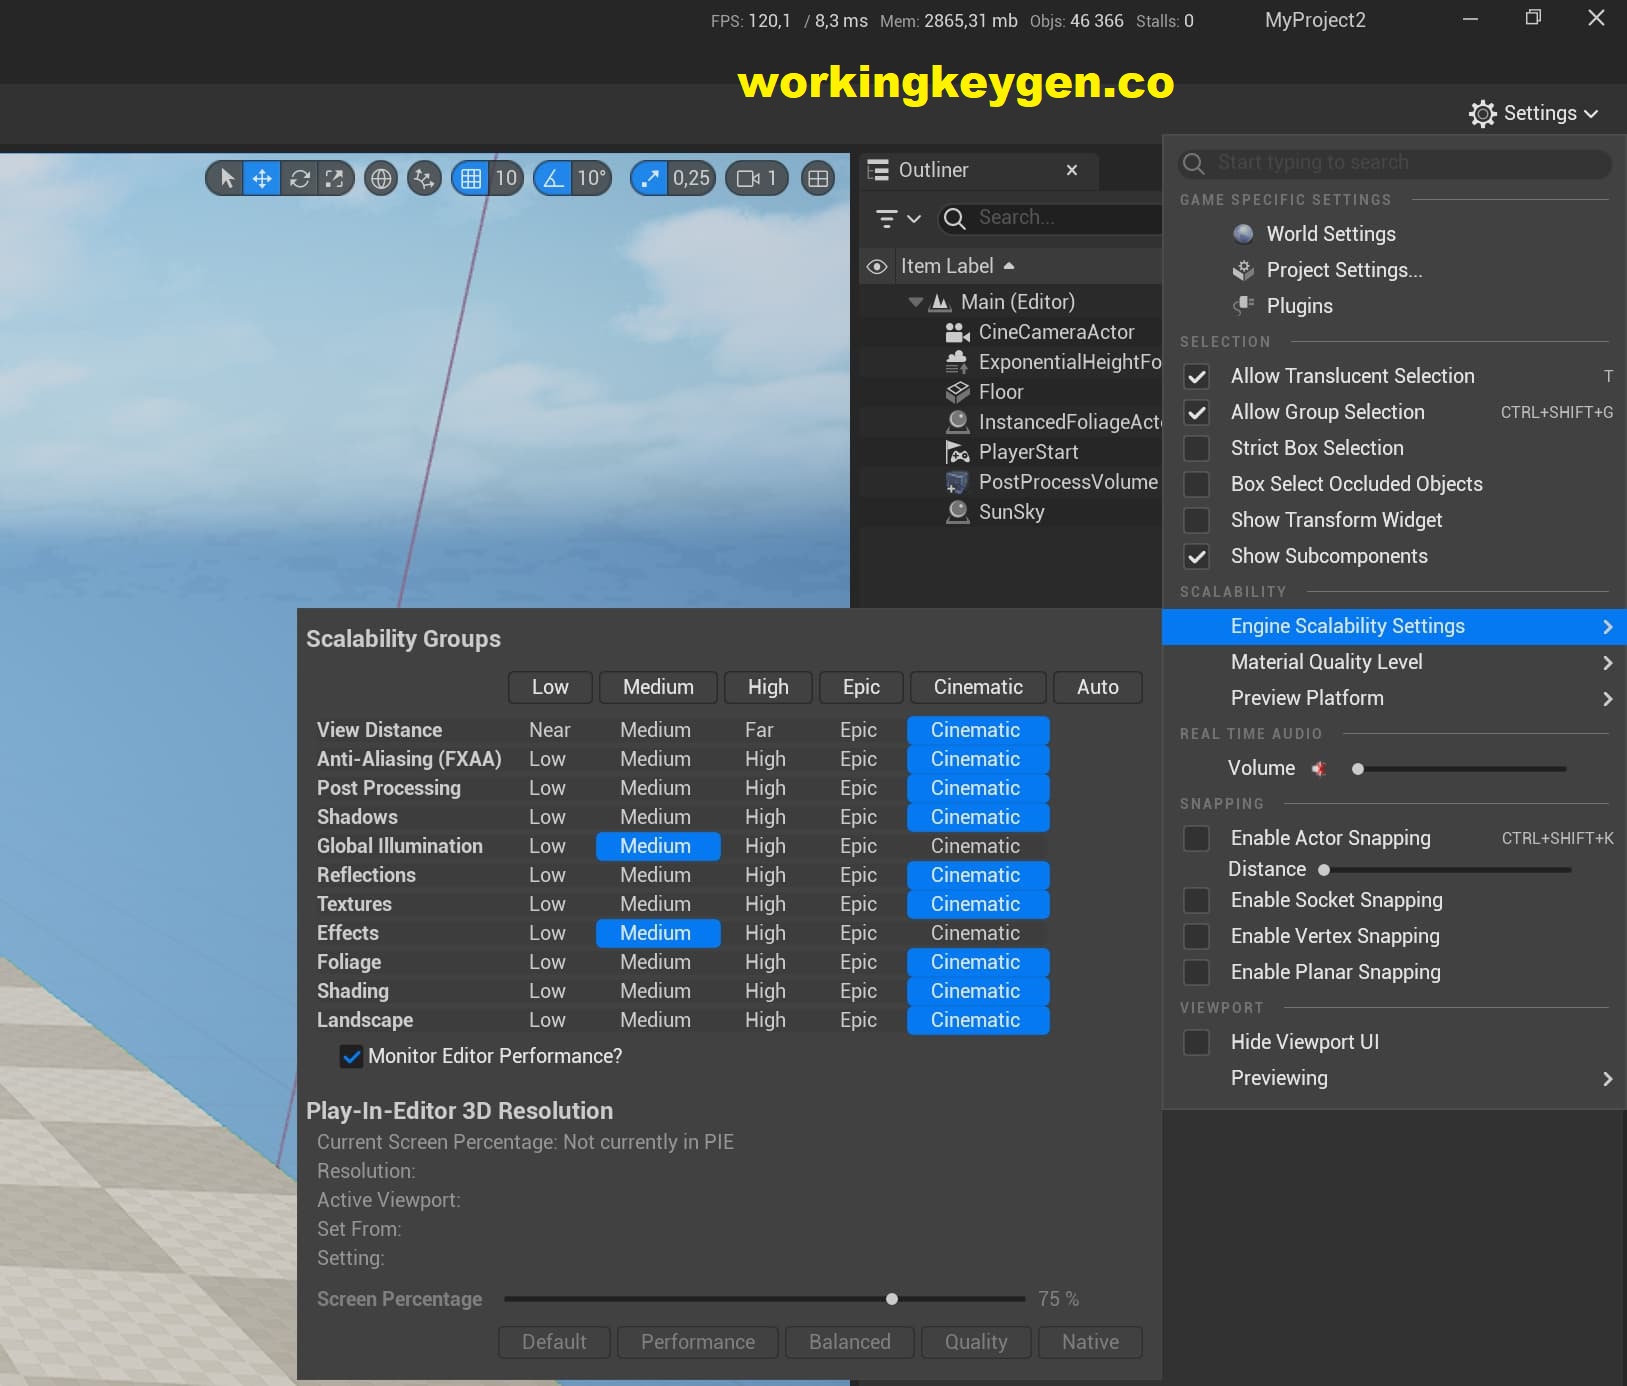Open Project Settings from the menu

click(1343, 270)
